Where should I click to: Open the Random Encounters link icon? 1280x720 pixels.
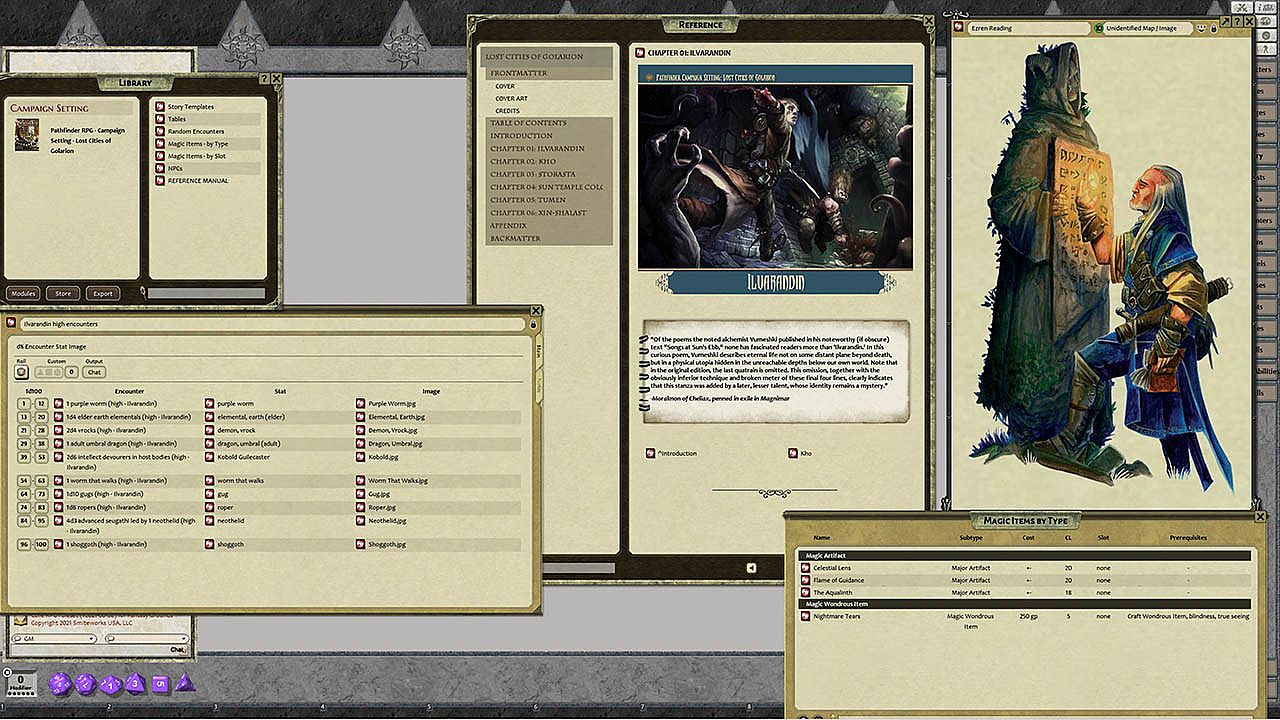[159, 131]
